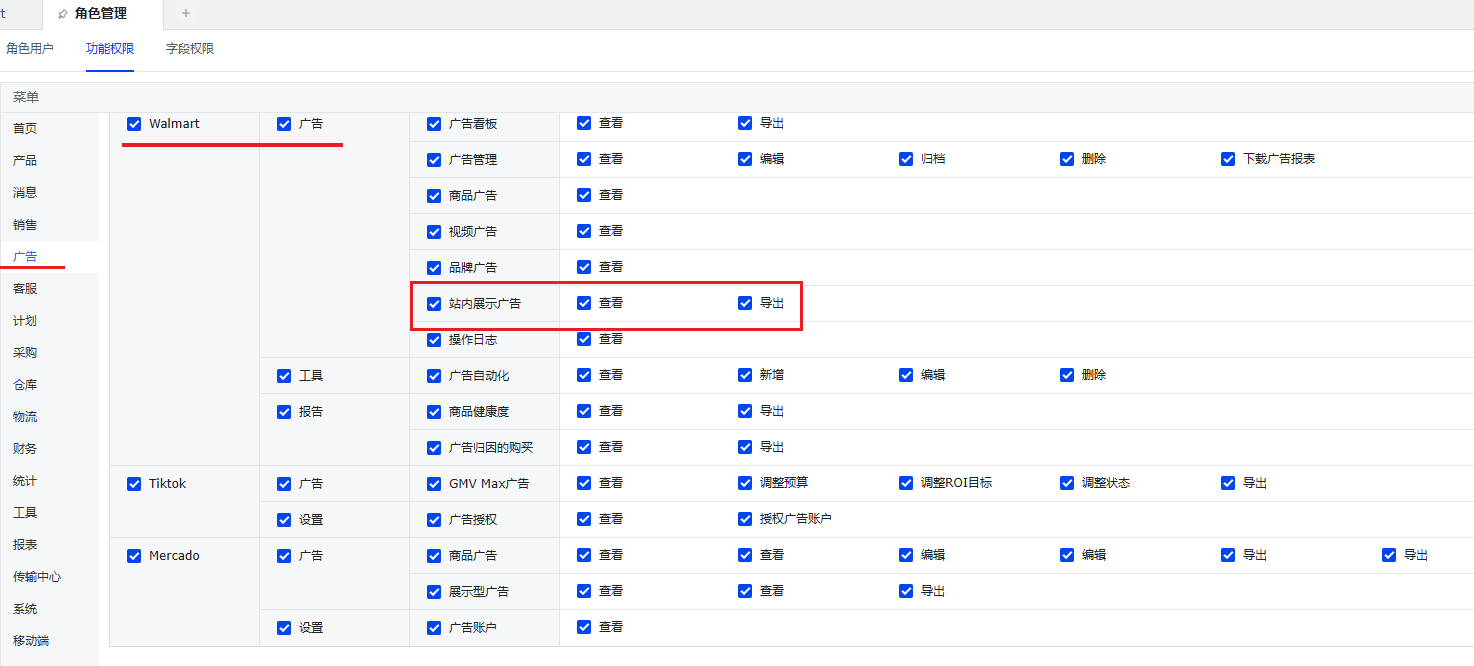Toggle 查看 in the 视频广告 row
1474x666 pixels.
(x=584, y=231)
